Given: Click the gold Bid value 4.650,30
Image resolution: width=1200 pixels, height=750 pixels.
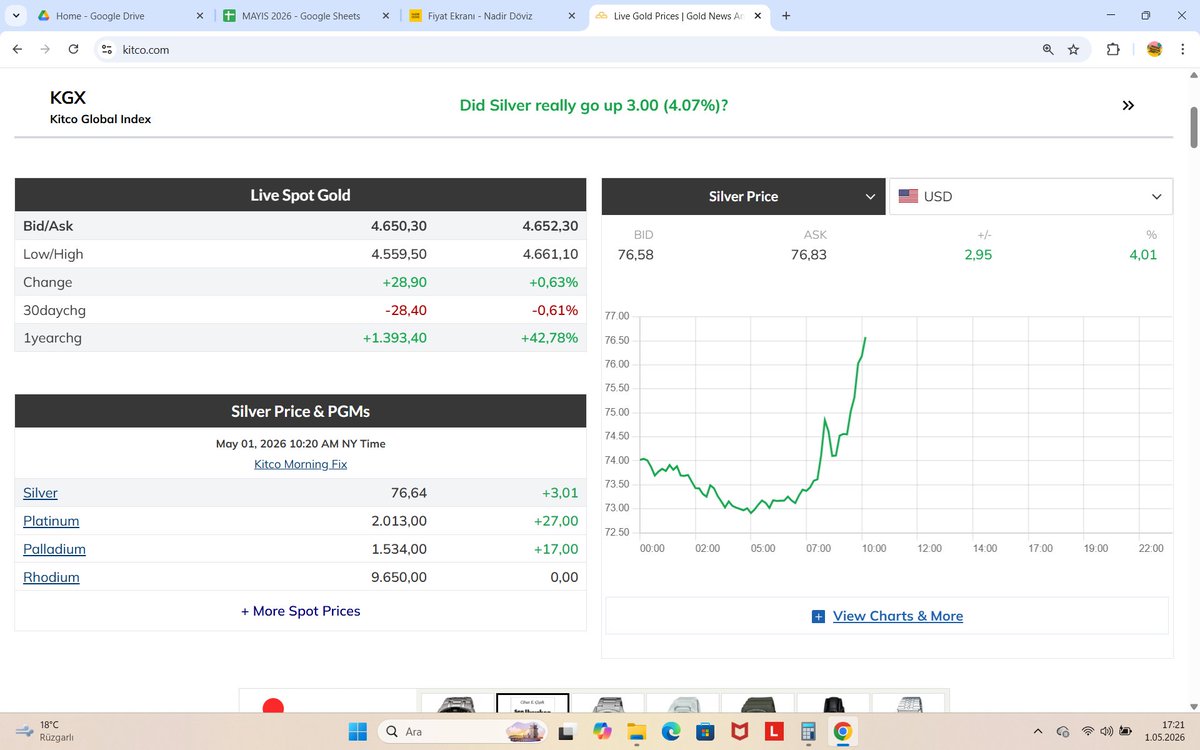Looking at the screenshot, I should pos(398,226).
